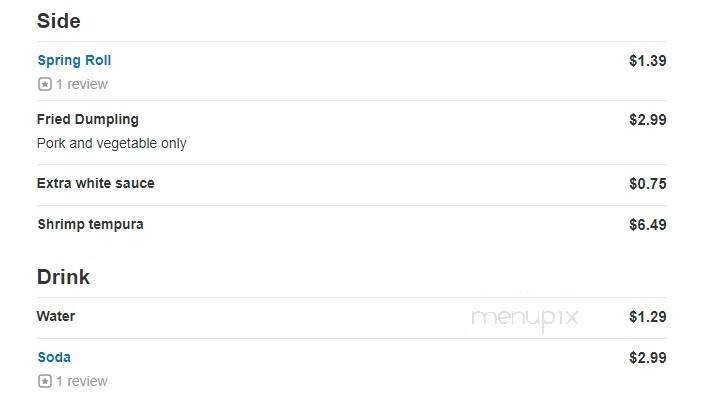
Task: Click the menupix watermark logo
Action: [x=525, y=318]
